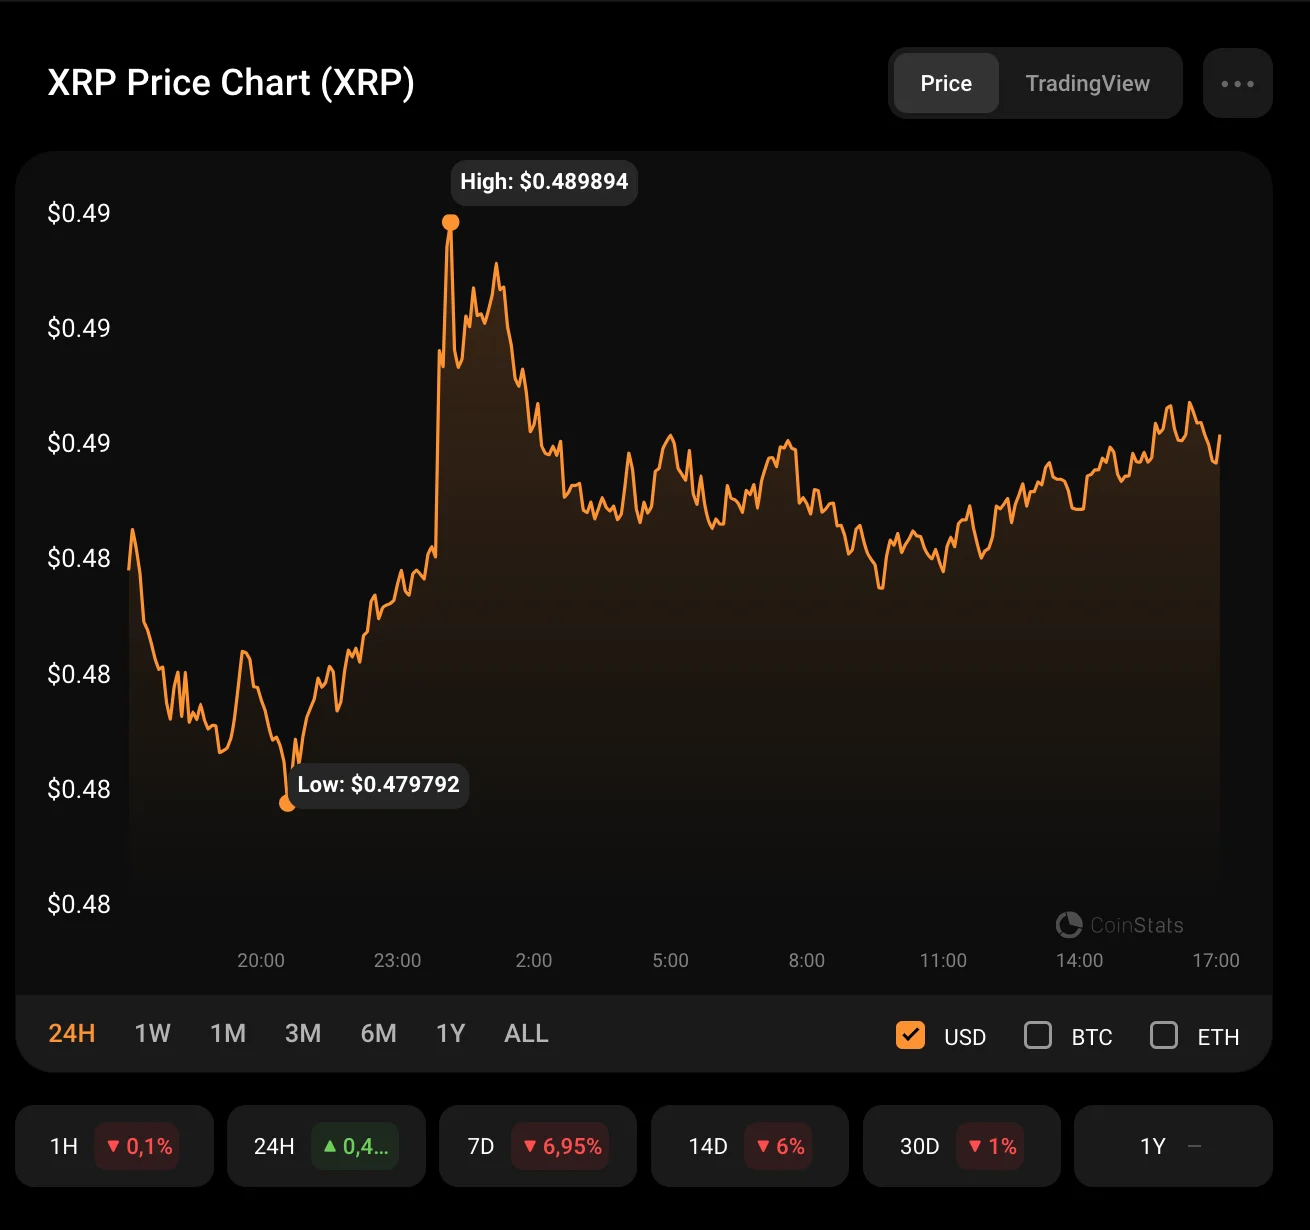Viewport: 1310px width, 1230px height.
Task: Uncheck the USD currency checkbox
Action: [910, 1035]
